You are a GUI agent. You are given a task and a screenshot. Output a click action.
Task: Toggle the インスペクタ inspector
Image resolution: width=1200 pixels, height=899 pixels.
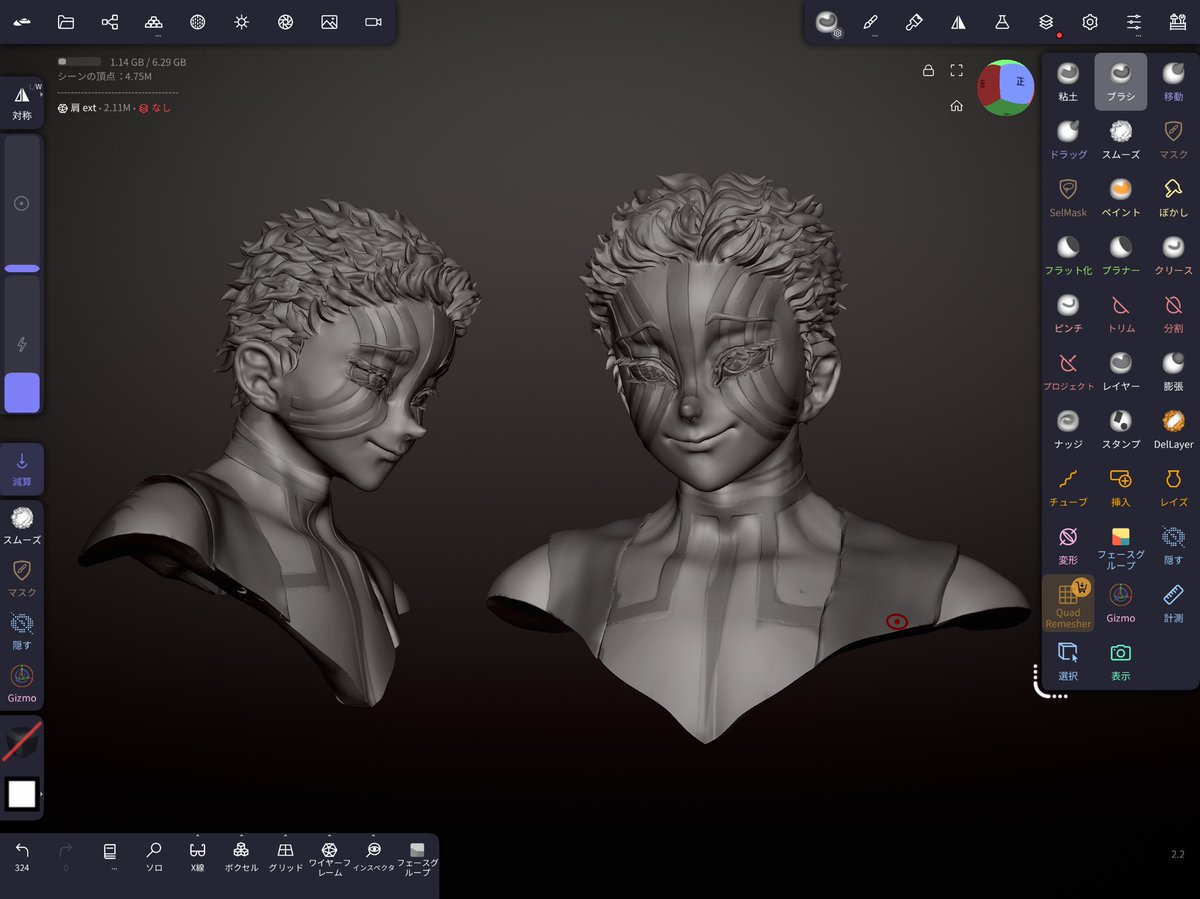[x=373, y=857]
